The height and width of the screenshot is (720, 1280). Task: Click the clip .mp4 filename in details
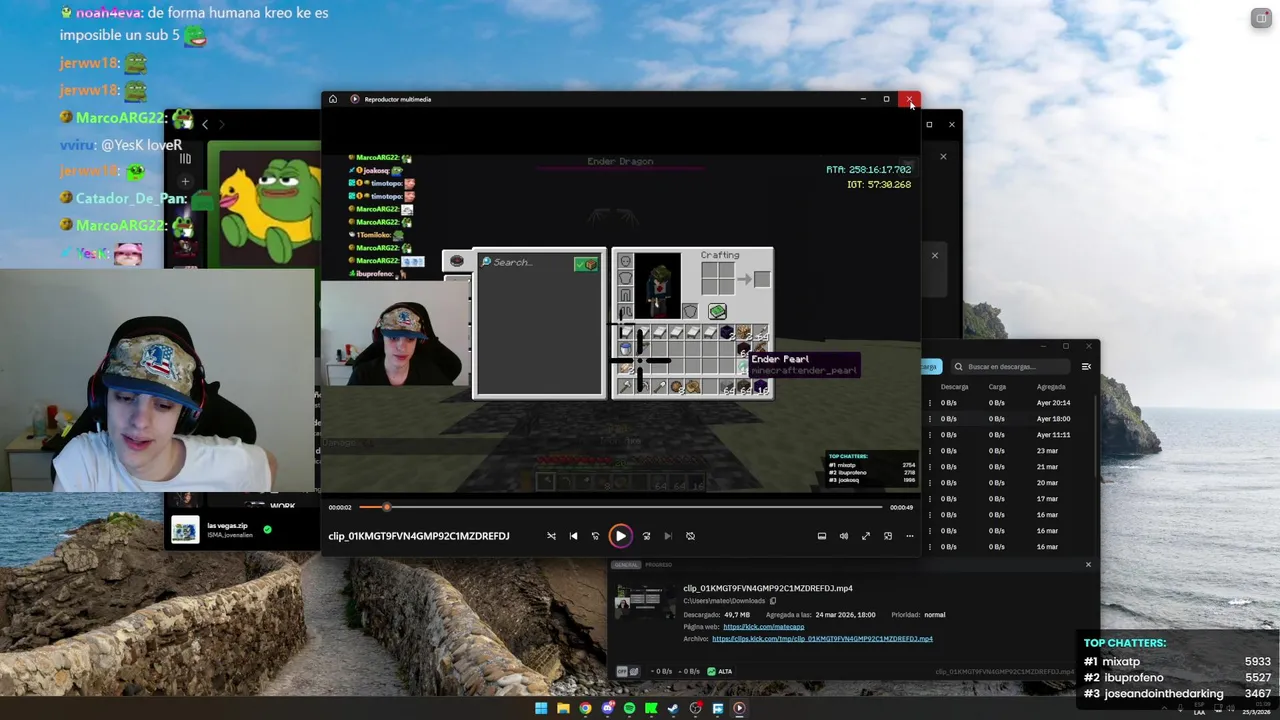(768, 588)
